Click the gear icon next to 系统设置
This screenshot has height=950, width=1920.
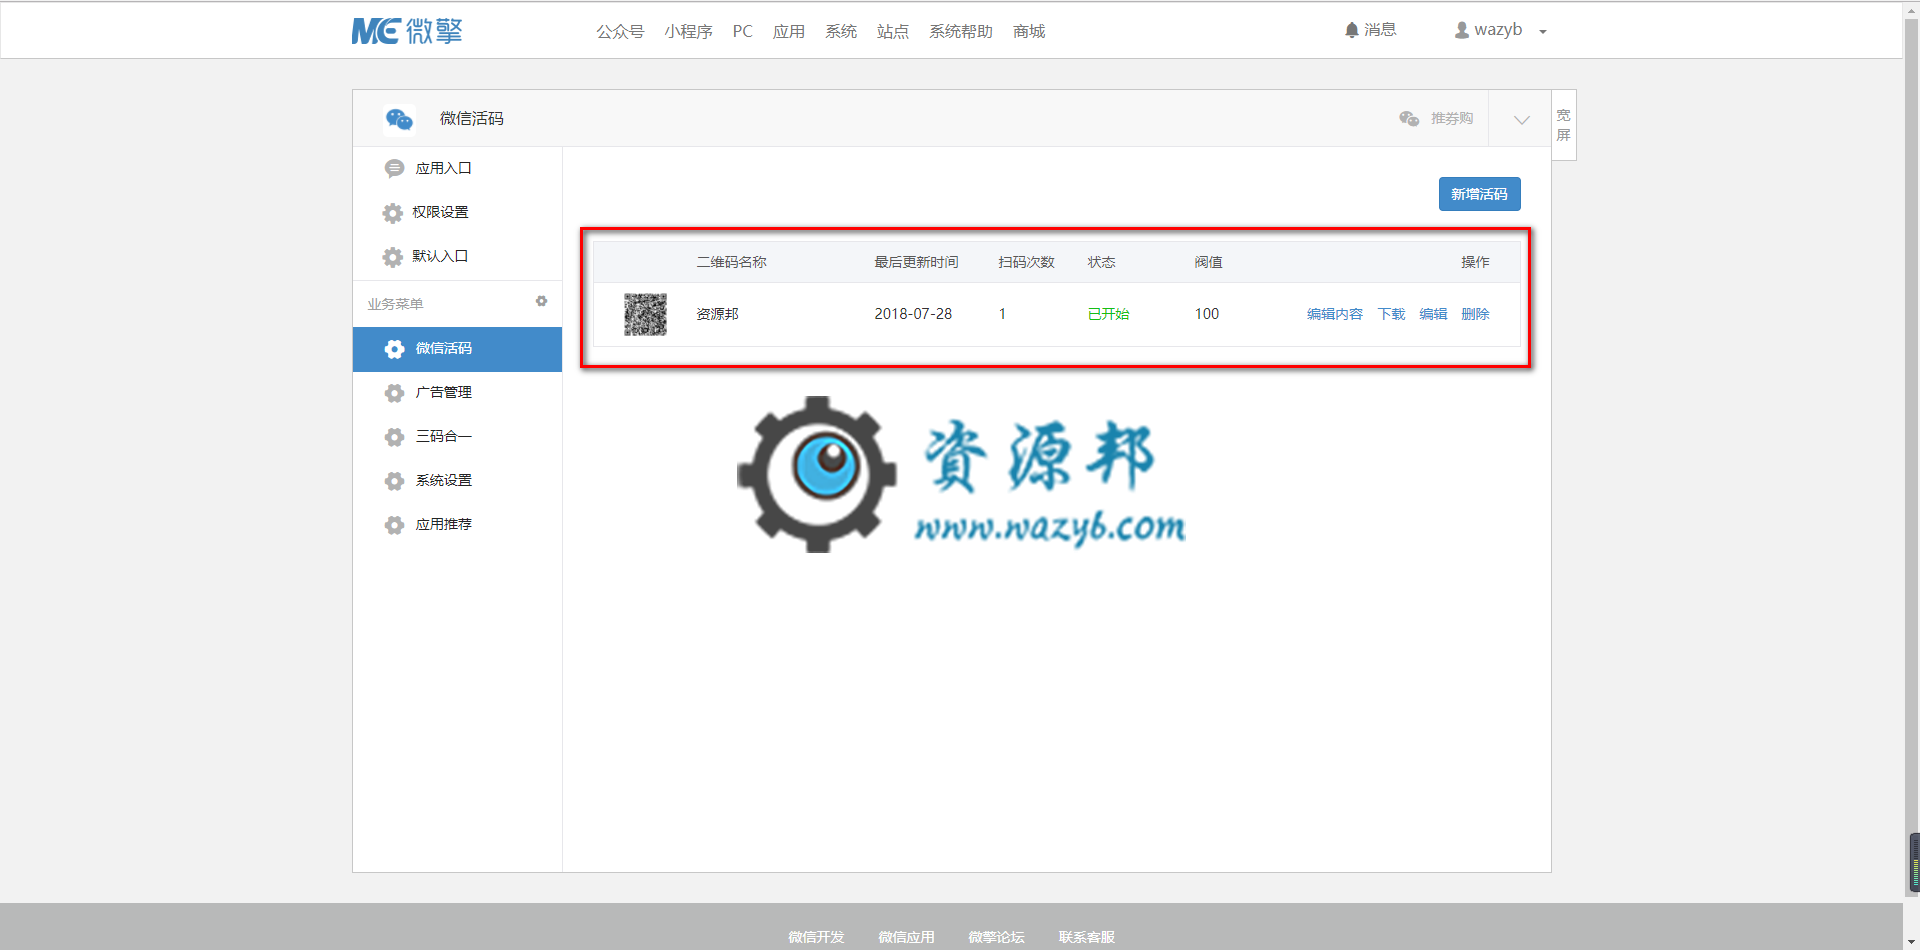coord(394,481)
